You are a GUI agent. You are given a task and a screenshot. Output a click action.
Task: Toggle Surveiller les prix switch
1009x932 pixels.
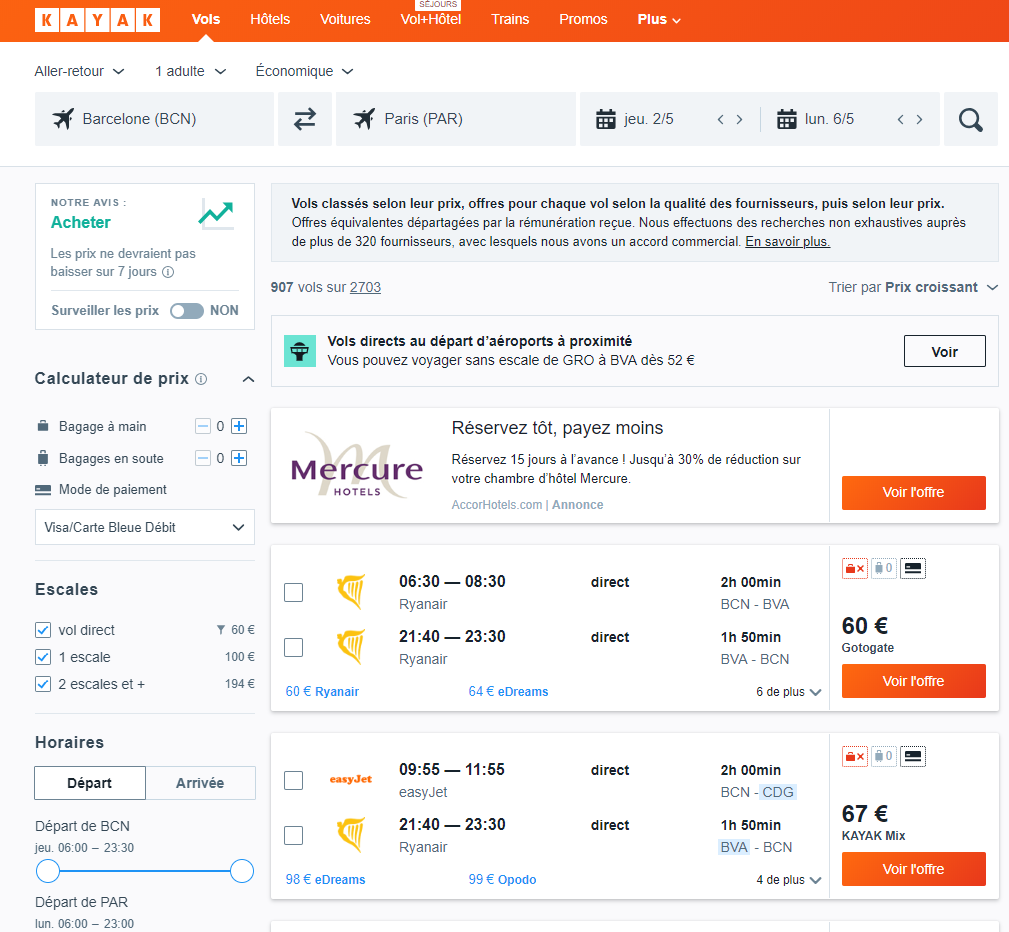[187, 311]
